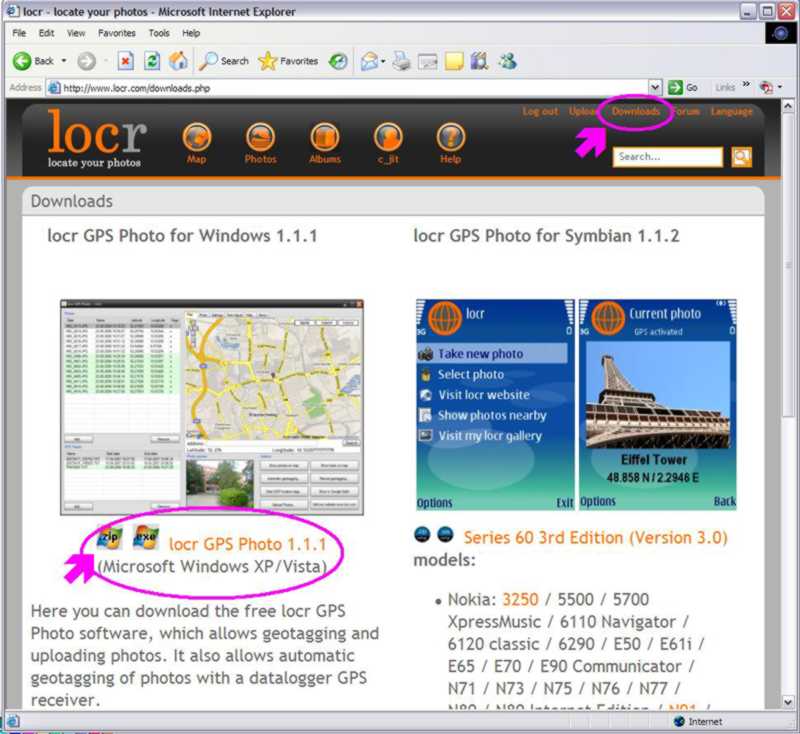Click the Messenger toolbar icon

(x=508, y=61)
